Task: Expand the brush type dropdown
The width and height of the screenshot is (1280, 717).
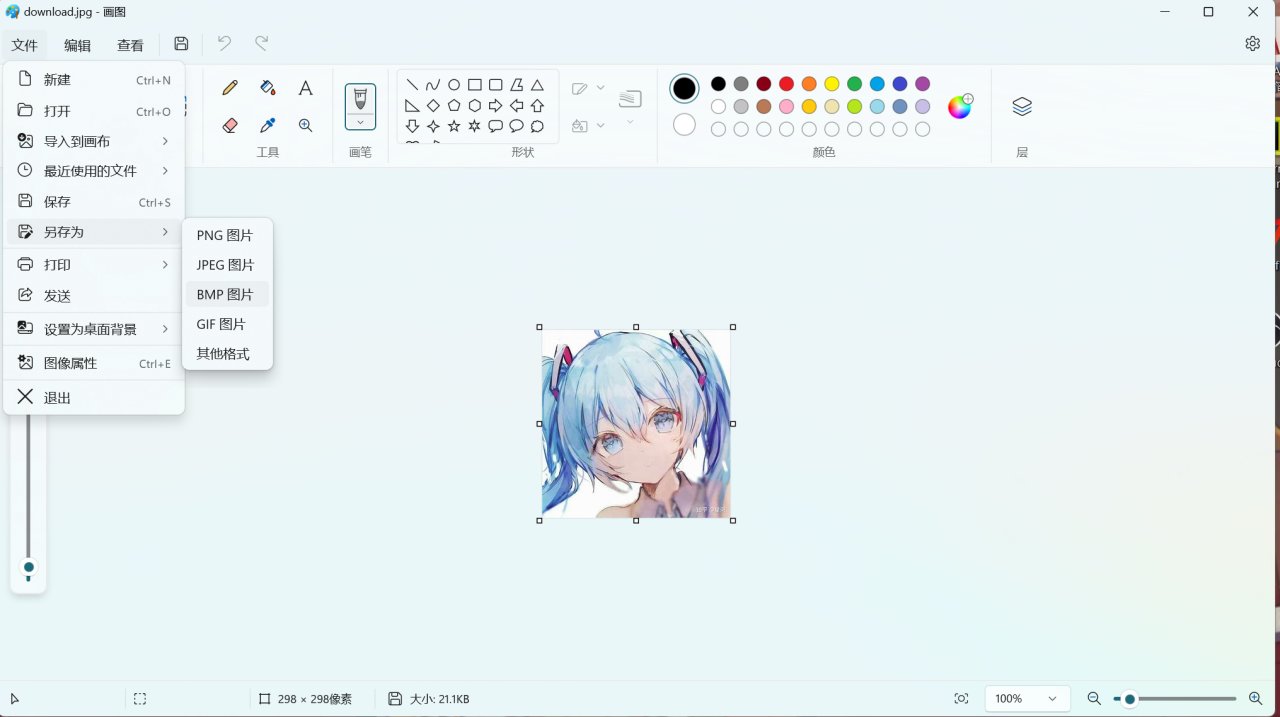Action: click(360, 122)
